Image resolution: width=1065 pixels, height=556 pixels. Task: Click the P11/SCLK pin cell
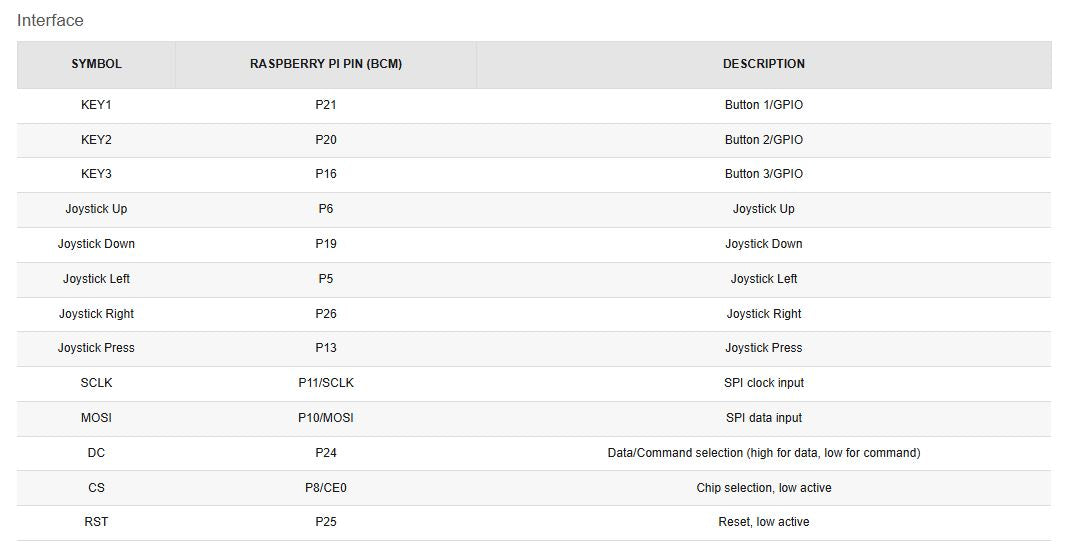coord(326,383)
